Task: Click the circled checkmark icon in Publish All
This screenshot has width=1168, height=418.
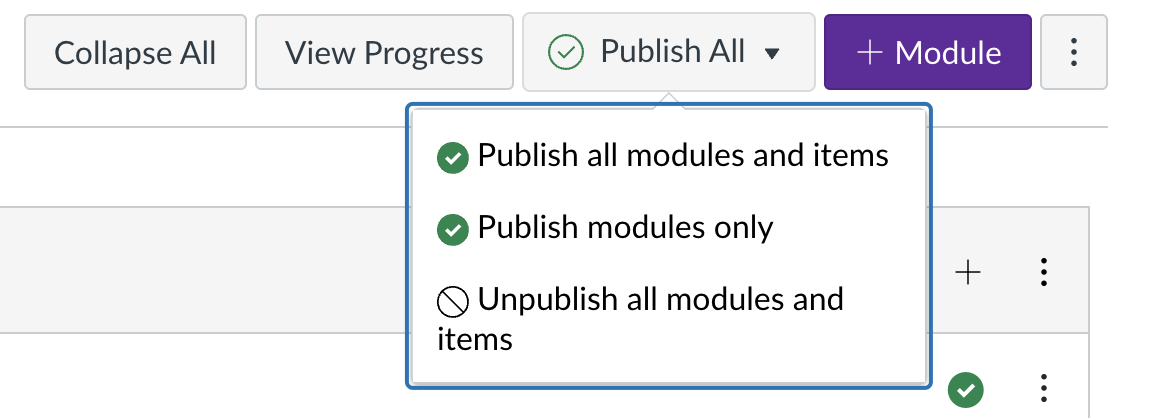Action: point(565,53)
